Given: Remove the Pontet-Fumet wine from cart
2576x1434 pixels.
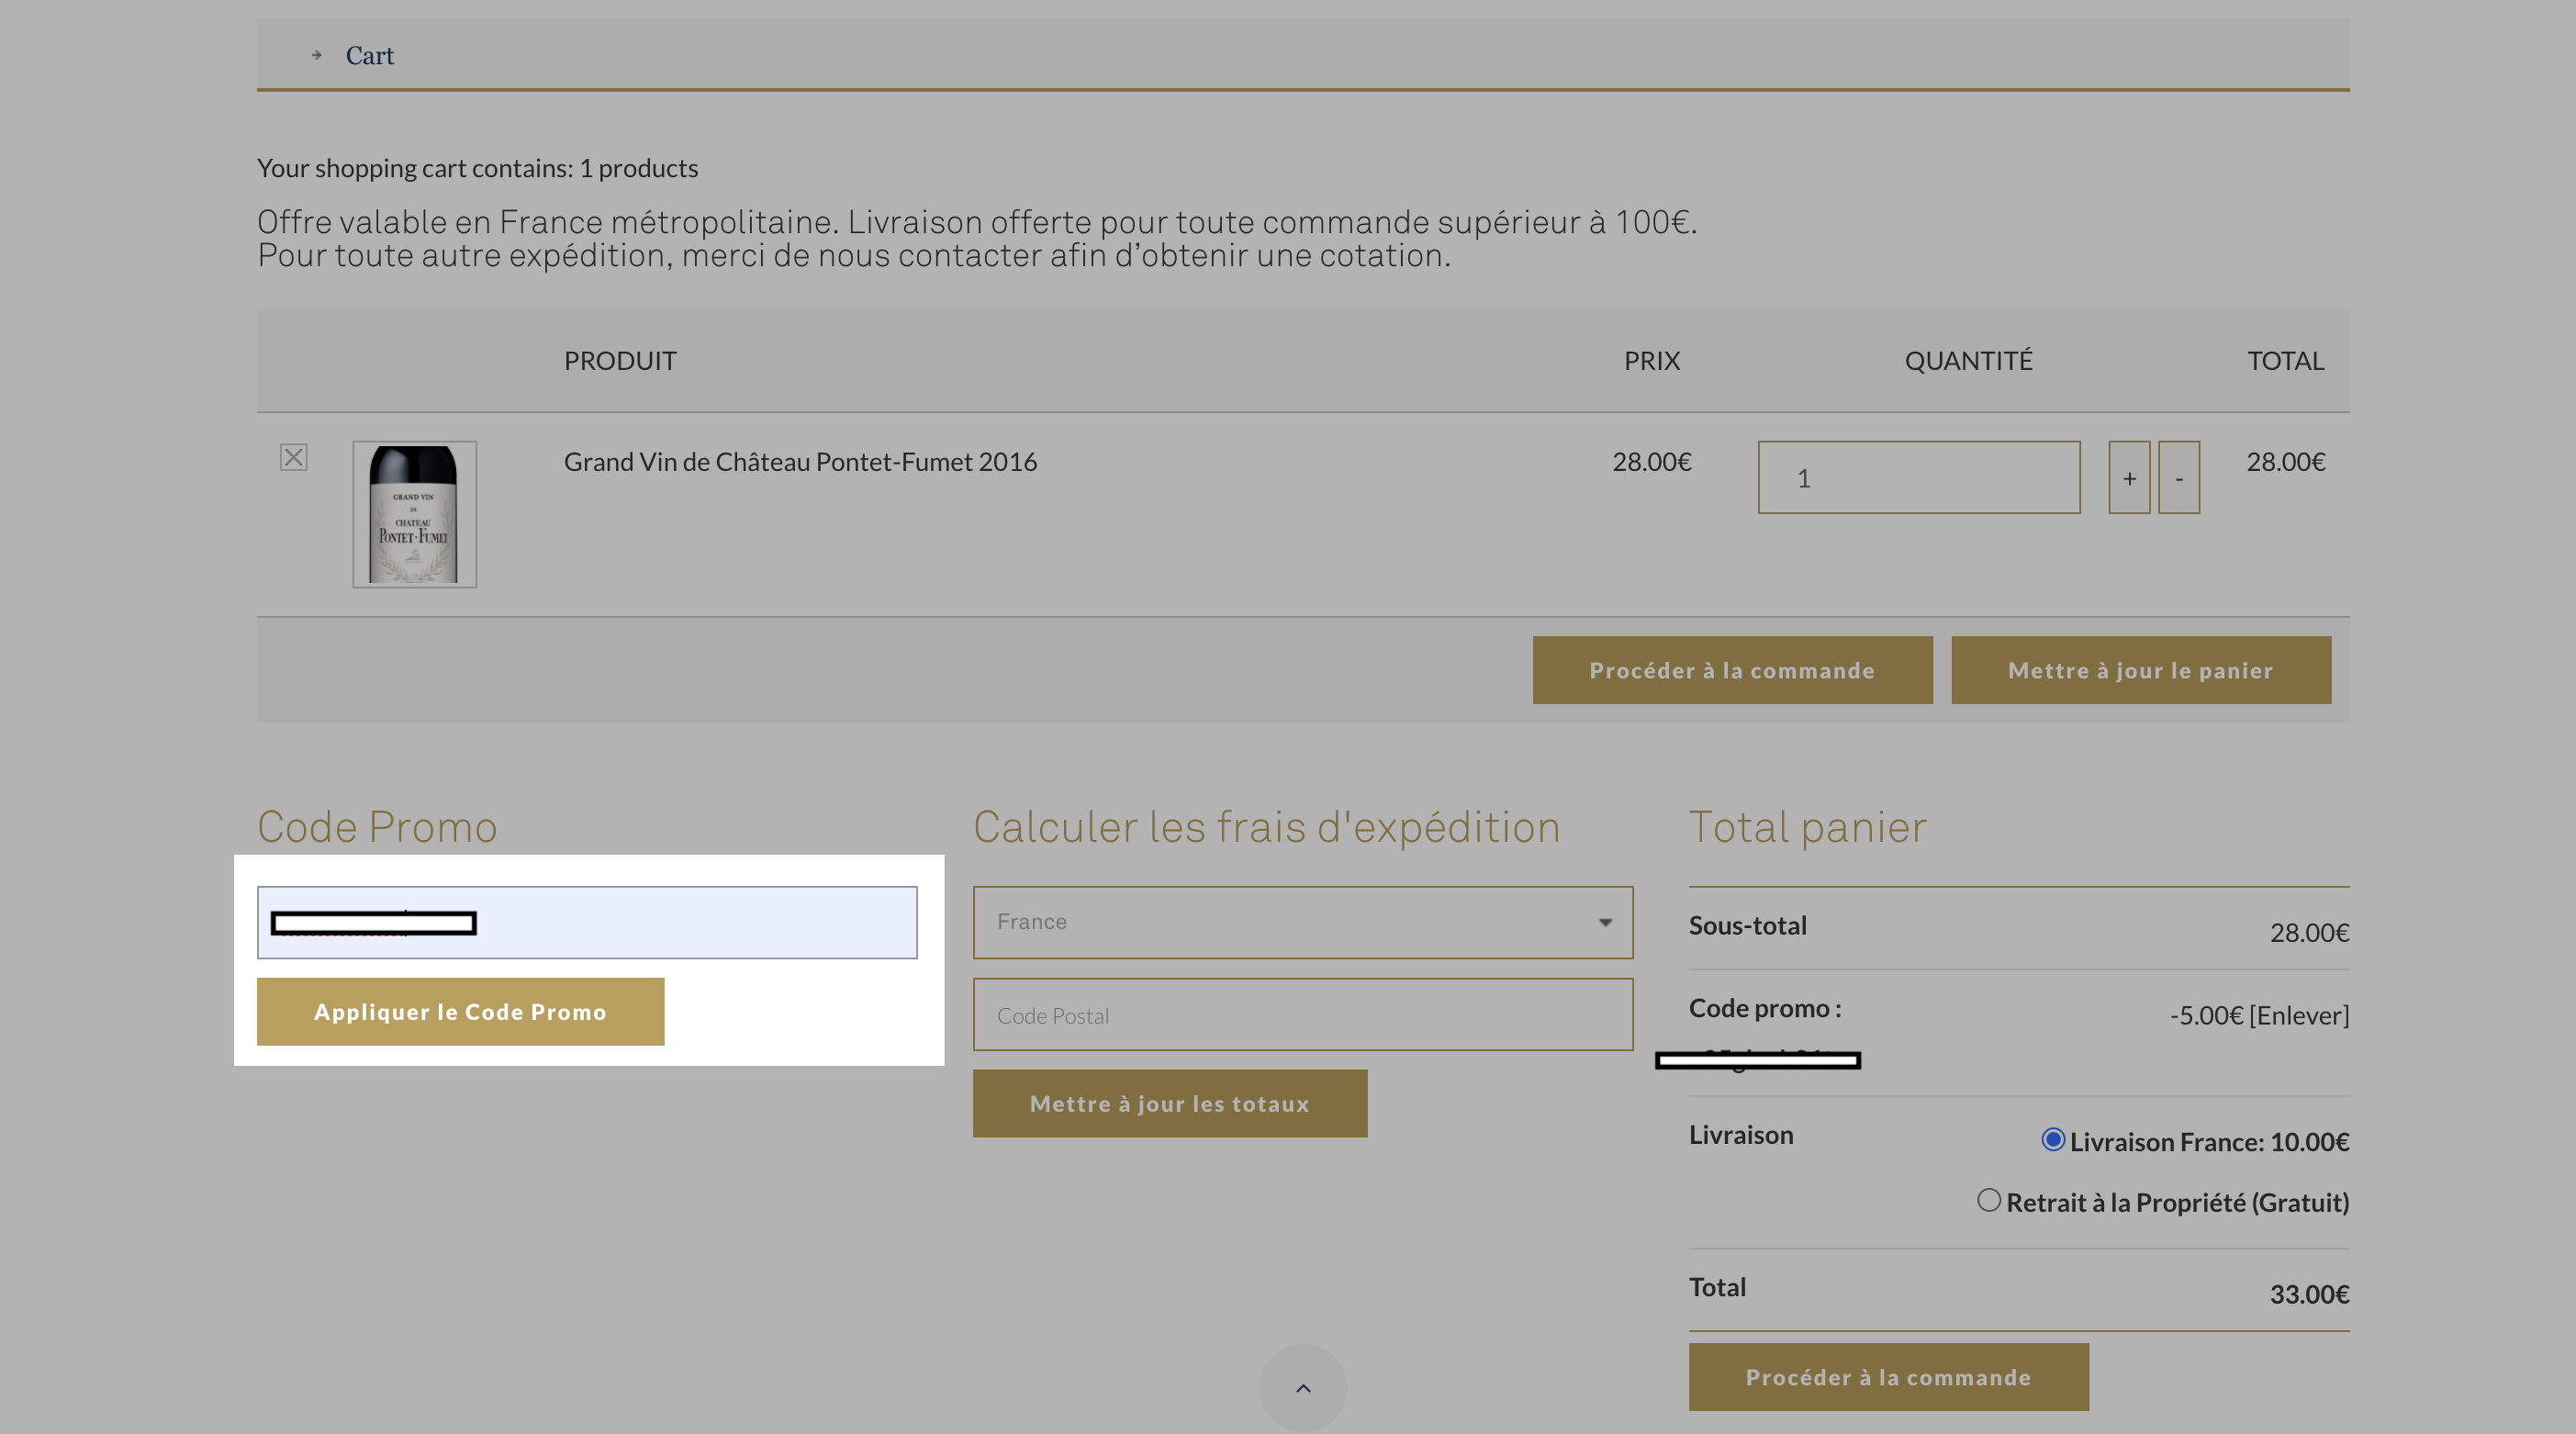Looking at the screenshot, I should [x=293, y=458].
